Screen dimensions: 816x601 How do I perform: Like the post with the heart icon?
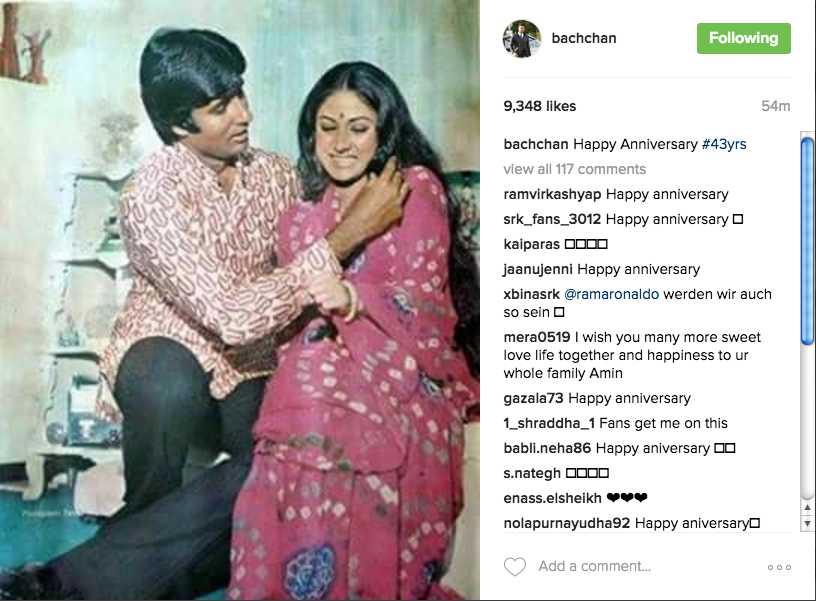click(x=515, y=567)
